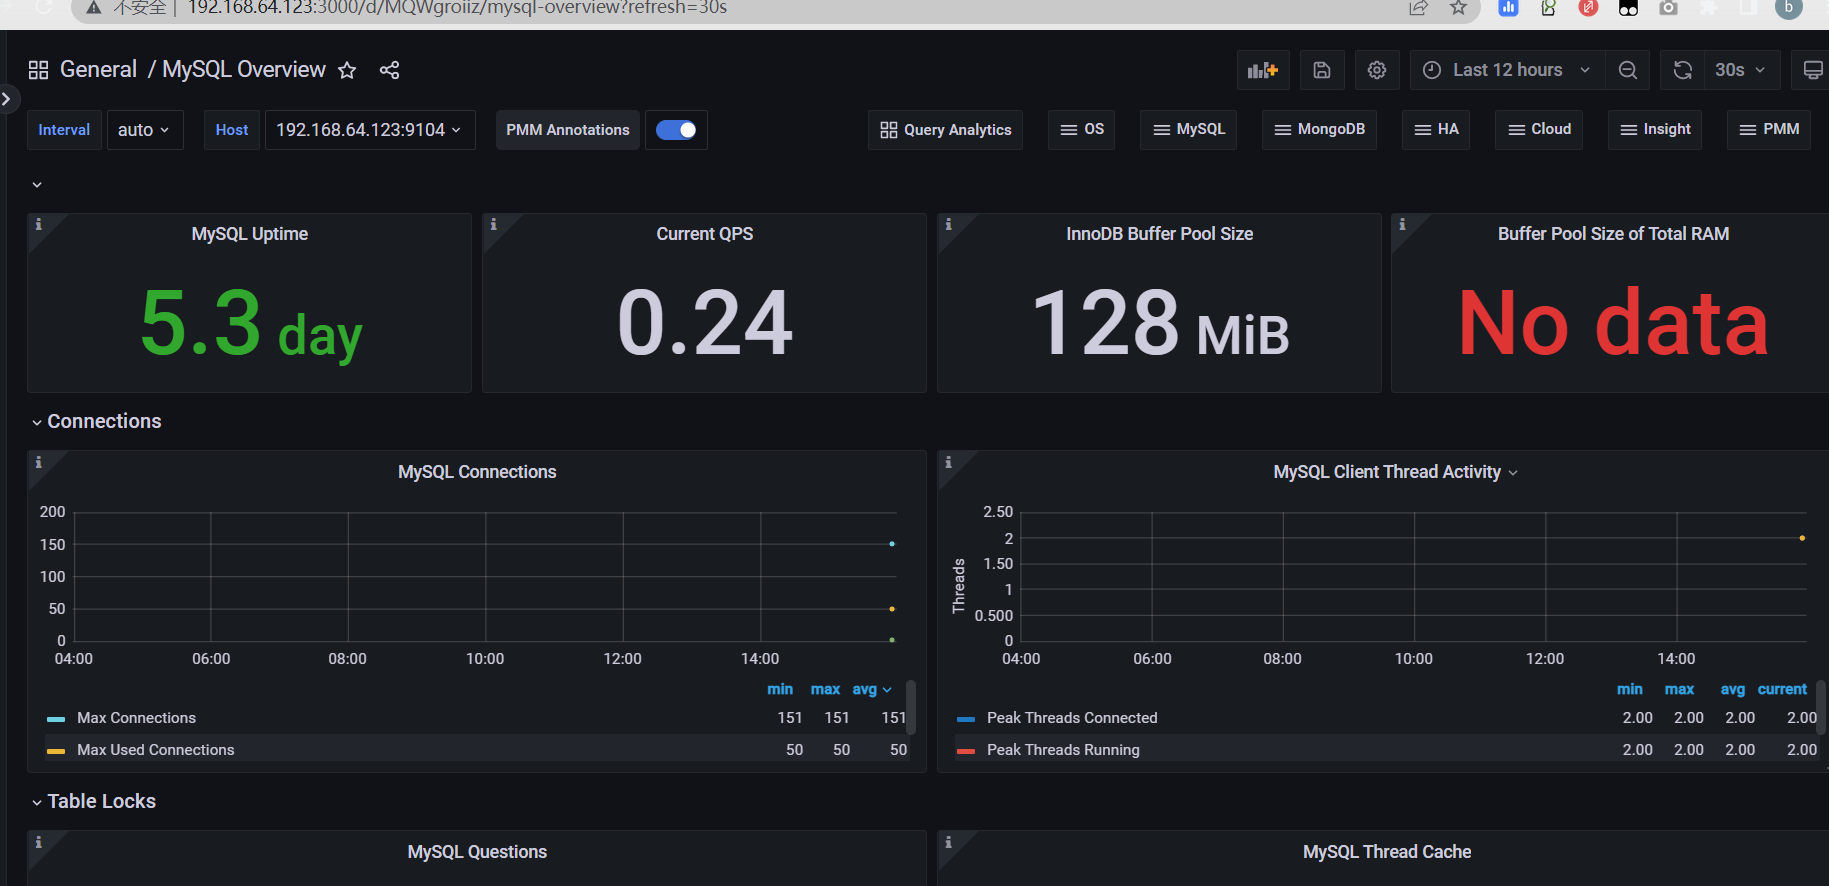Zoom out the time range

(x=1628, y=70)
